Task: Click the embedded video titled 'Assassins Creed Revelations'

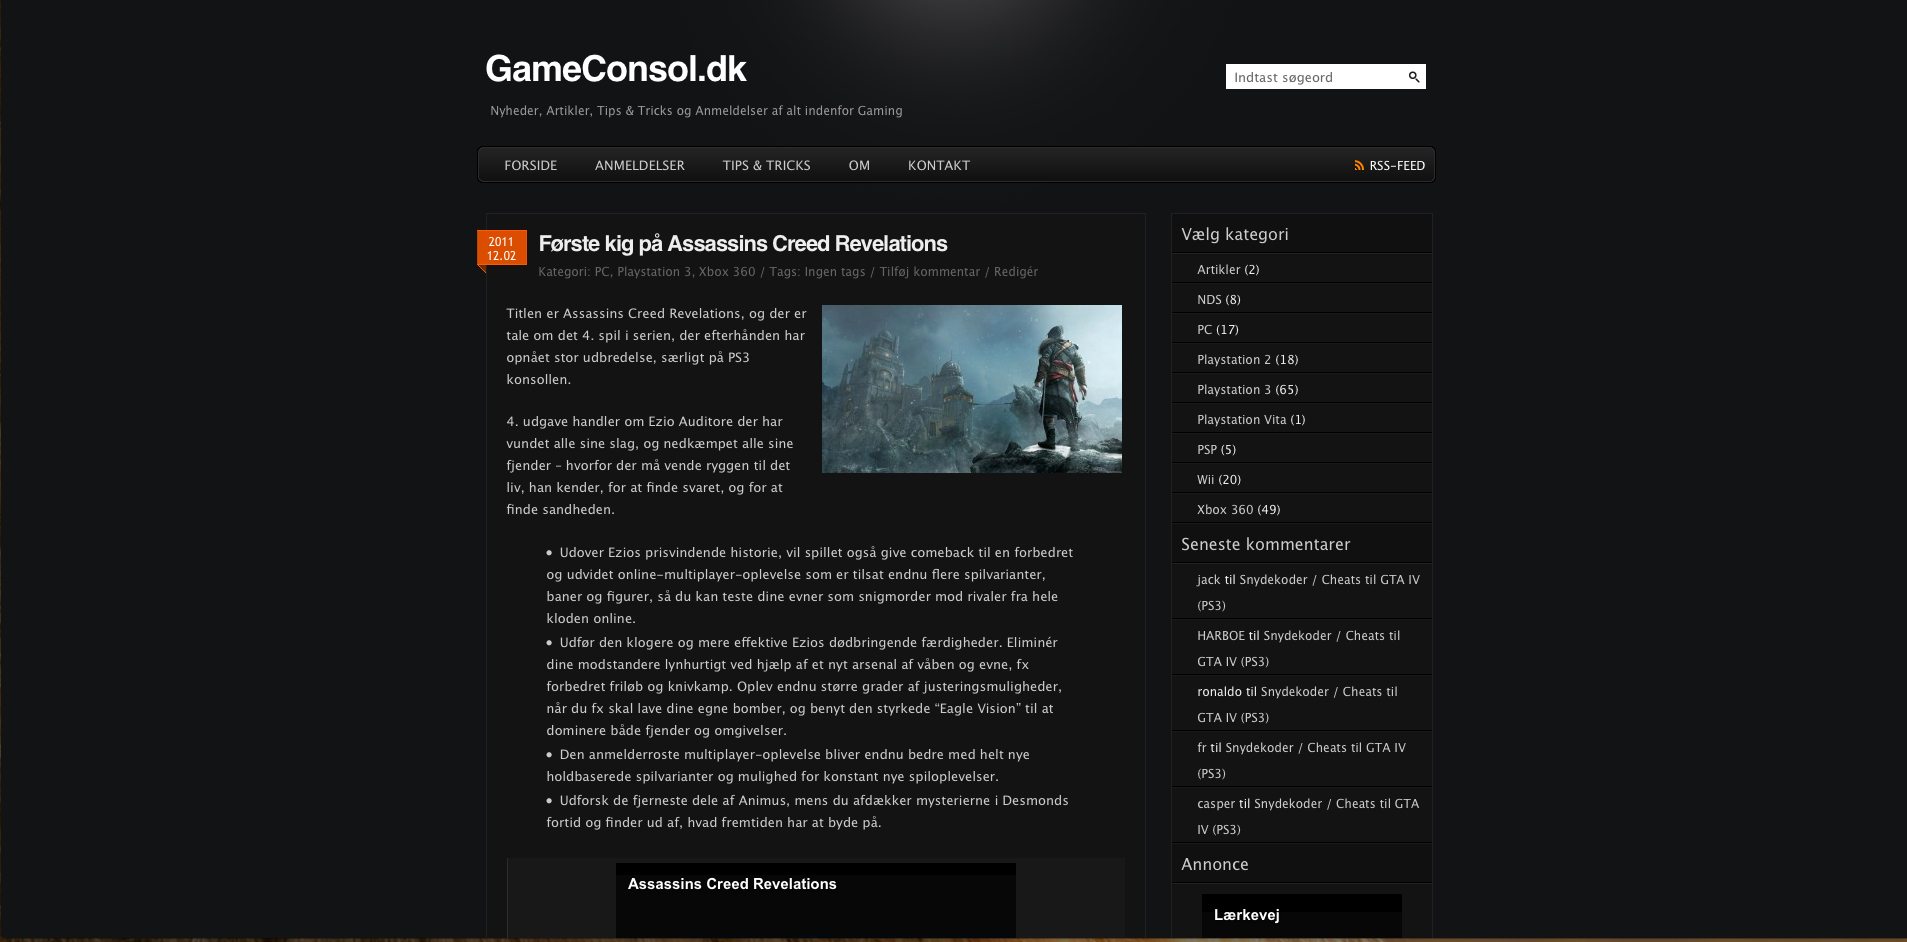Action: point(816,900)
